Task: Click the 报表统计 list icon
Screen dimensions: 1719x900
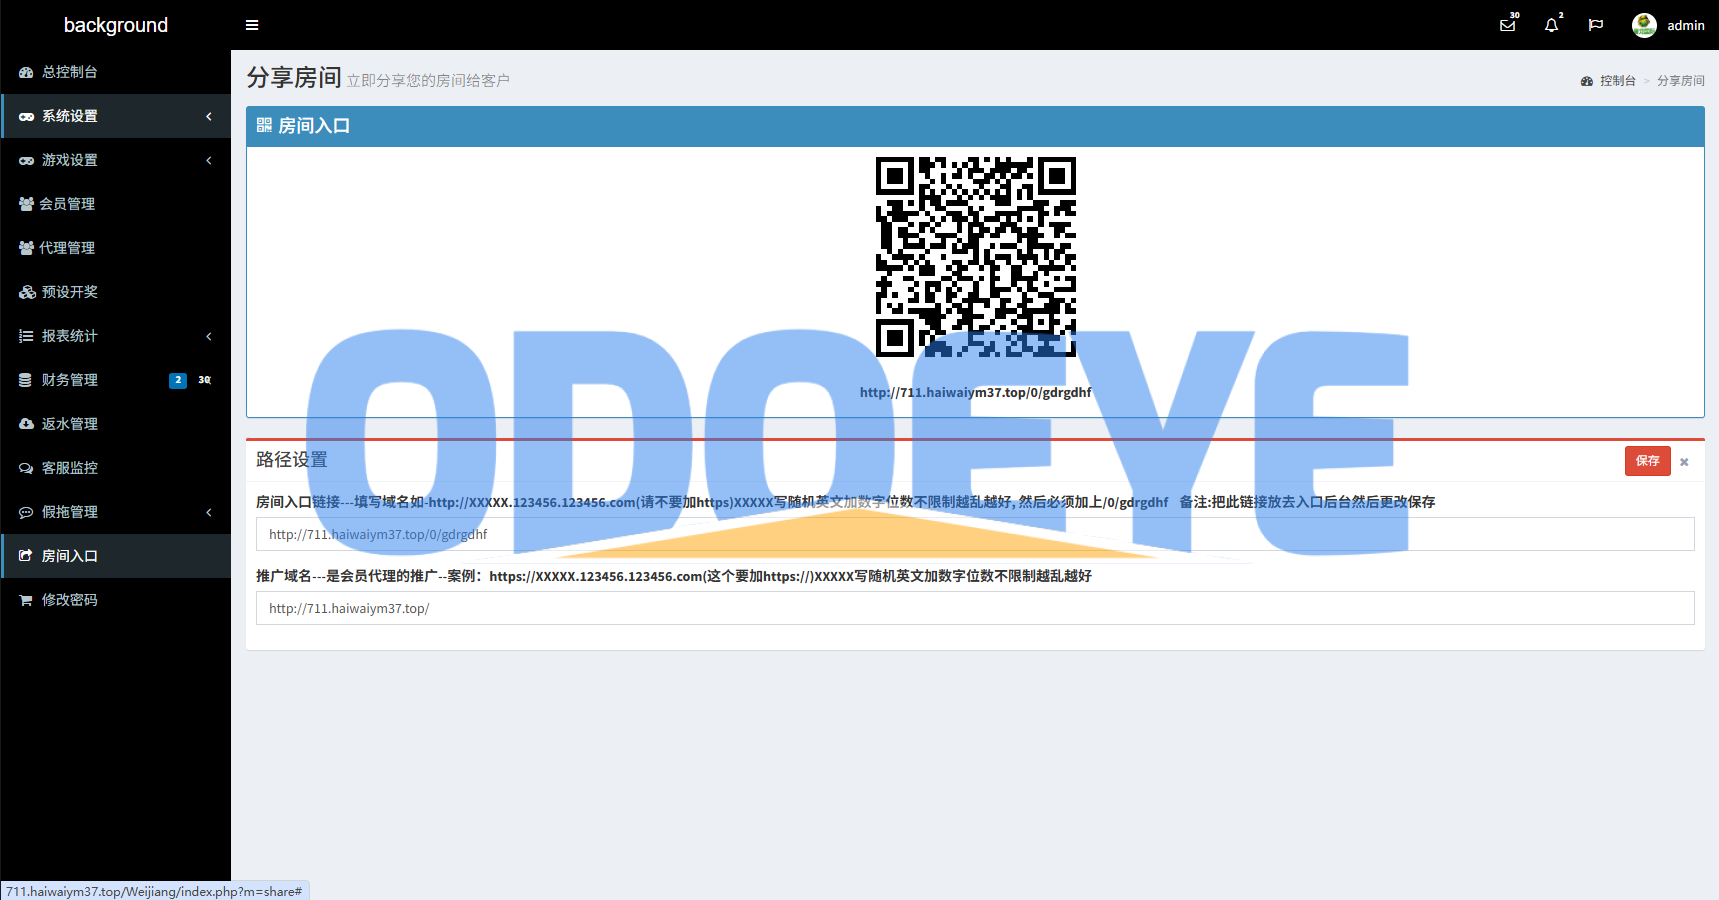Action: [27, 336]
